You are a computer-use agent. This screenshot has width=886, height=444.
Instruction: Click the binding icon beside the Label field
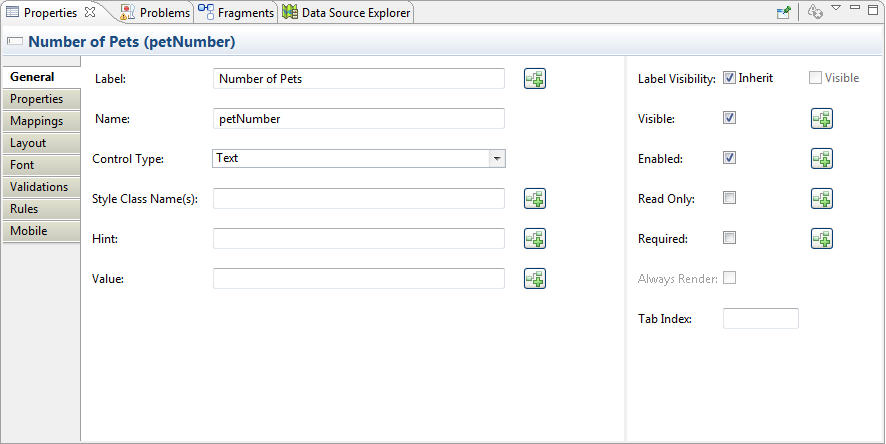[535, 79]
